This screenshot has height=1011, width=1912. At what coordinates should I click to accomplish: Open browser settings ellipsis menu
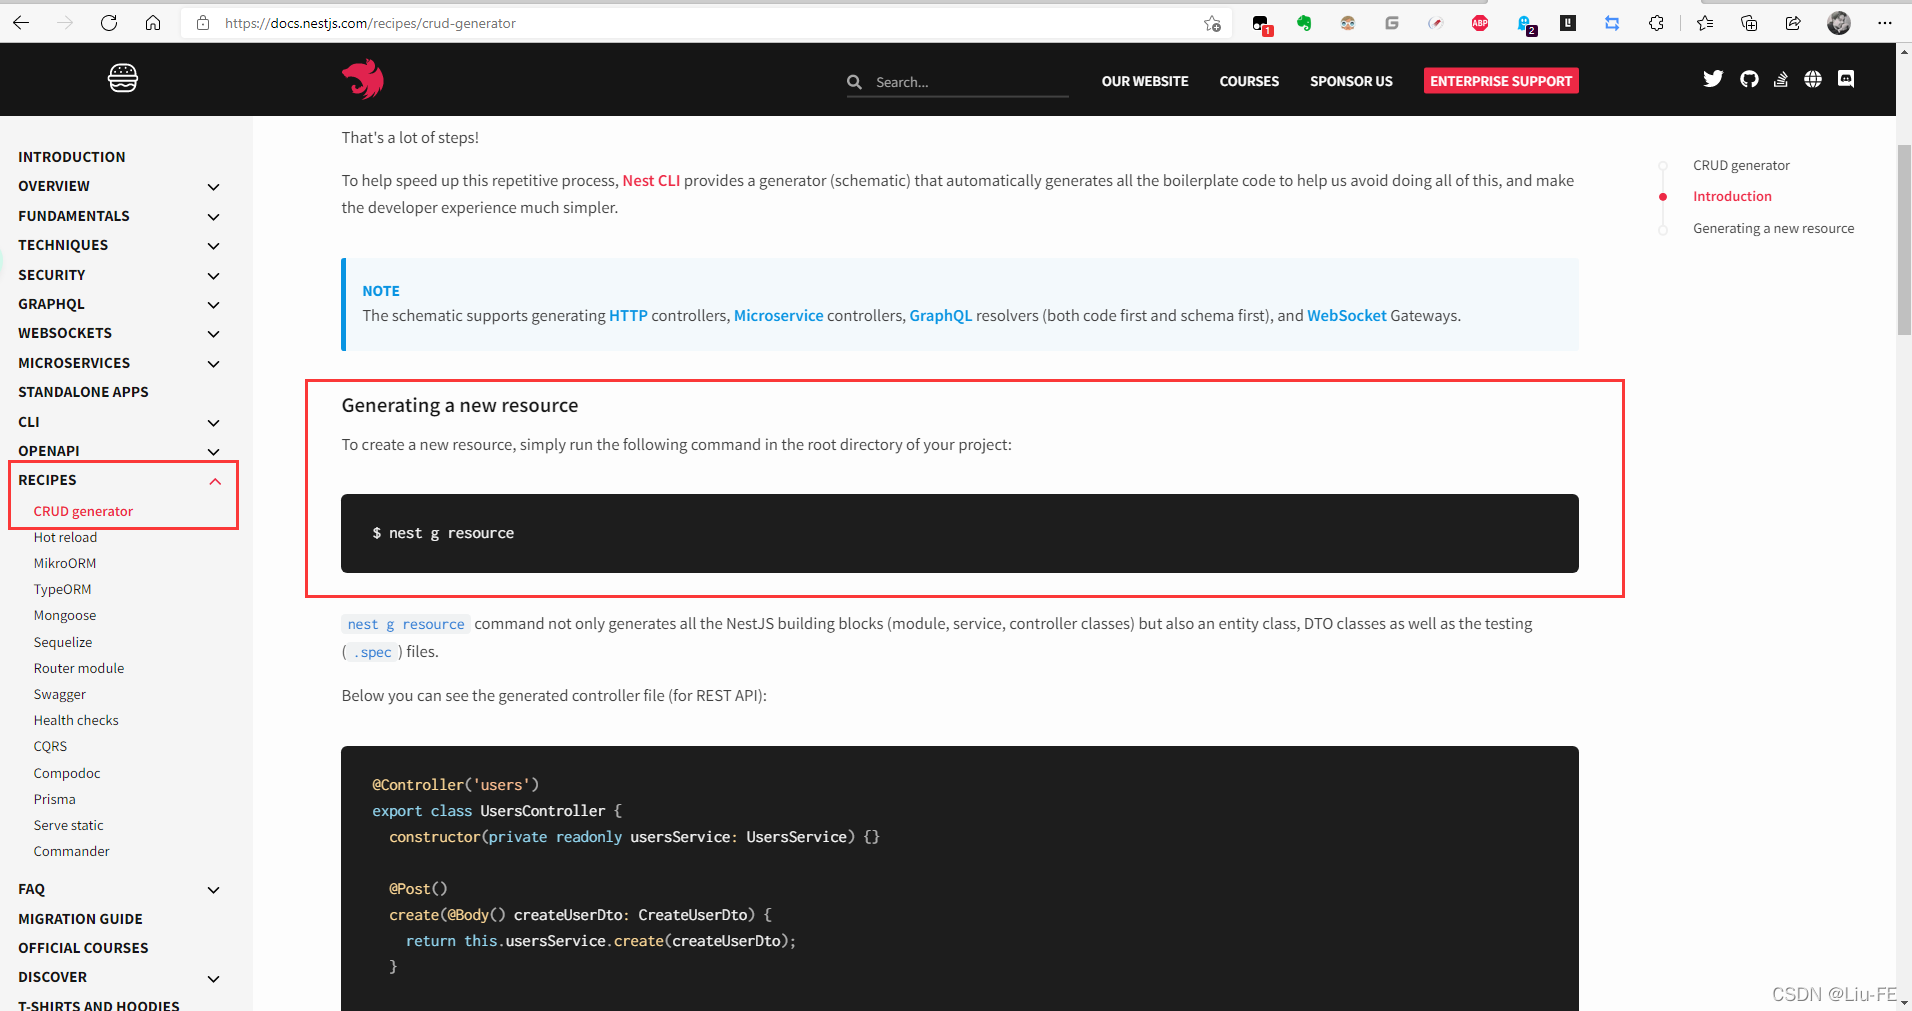point(1885,23)
